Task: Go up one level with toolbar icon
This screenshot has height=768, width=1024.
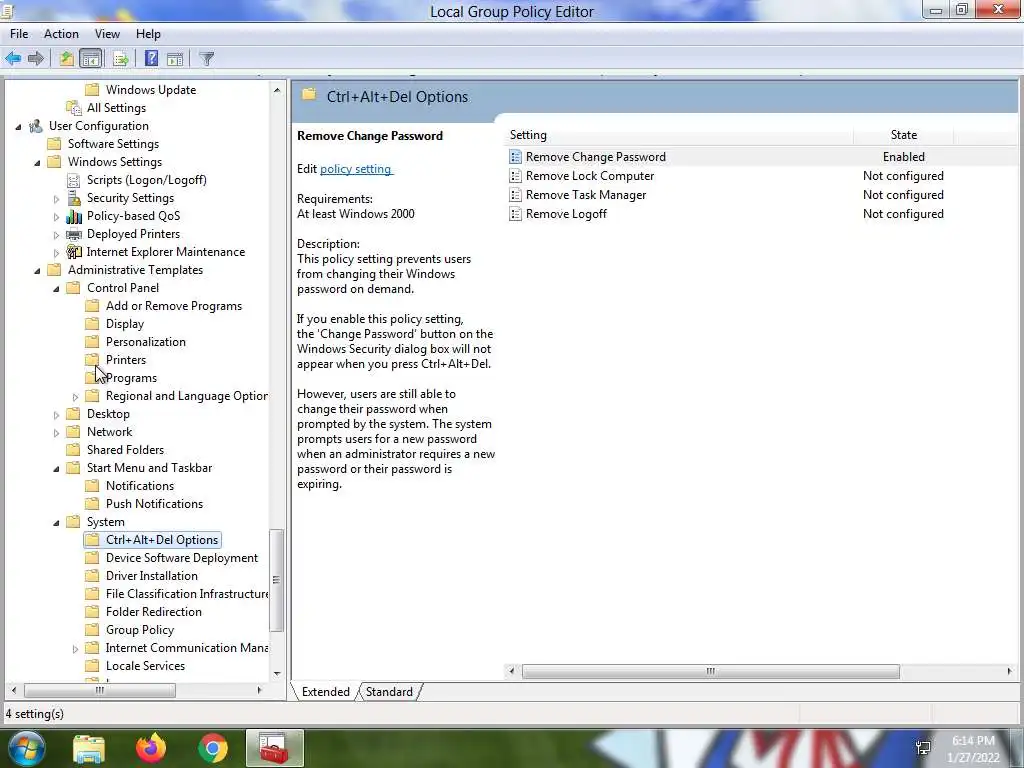Action: click(66, 59)
